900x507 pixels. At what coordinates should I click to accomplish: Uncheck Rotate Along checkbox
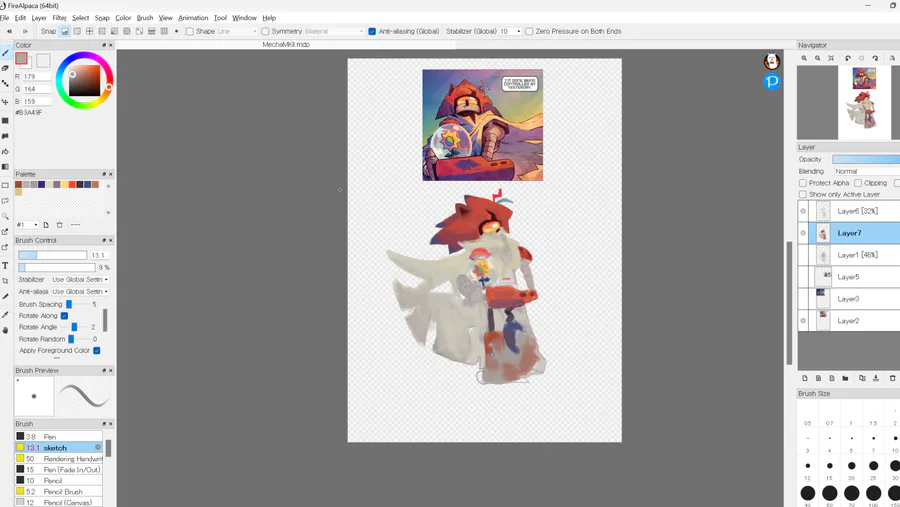tap(64, 316)
